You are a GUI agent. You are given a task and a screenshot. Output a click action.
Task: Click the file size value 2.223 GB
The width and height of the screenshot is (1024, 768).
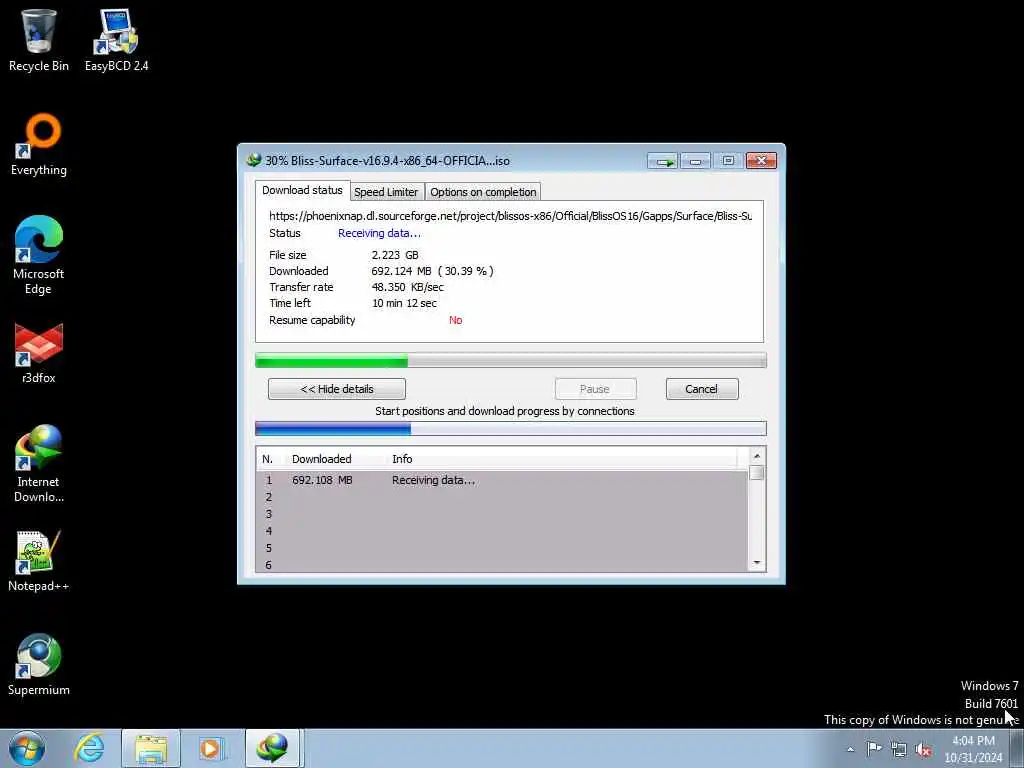[x=395, y=255]
